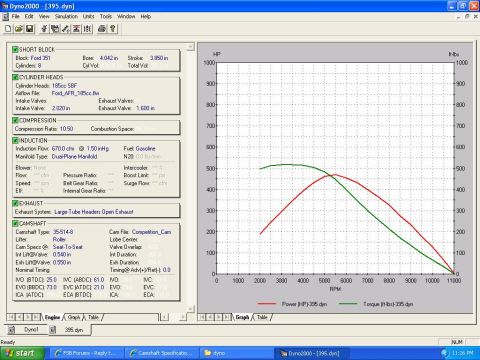480x360 pixels.
Task: Click the Intake Valve value 2.020 in
Action: [x=61, y=108]
